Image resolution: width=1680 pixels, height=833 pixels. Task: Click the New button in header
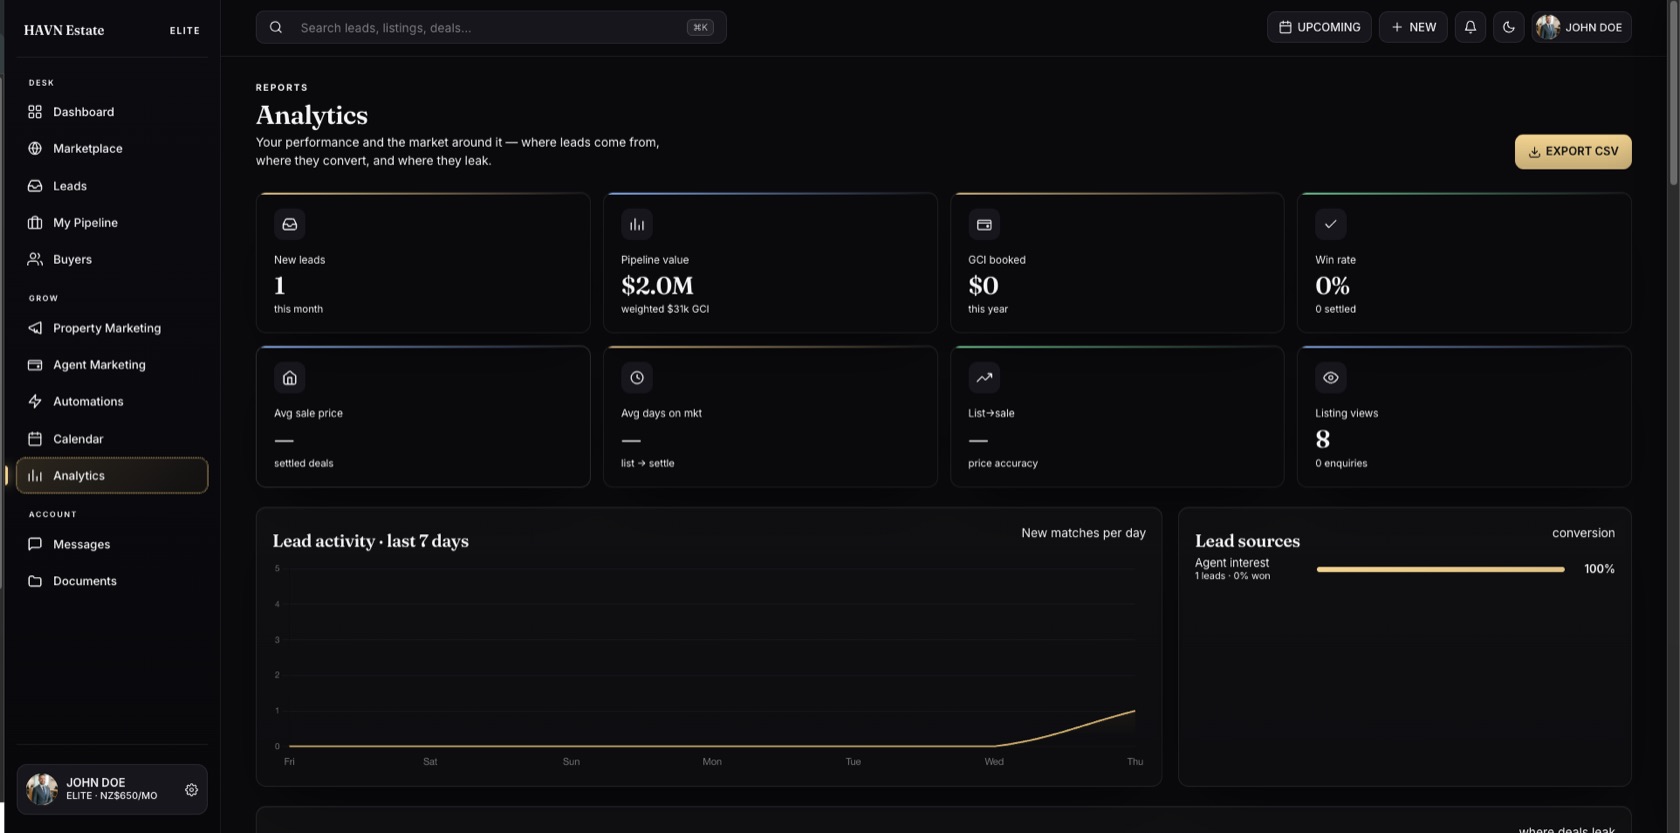1413,27
